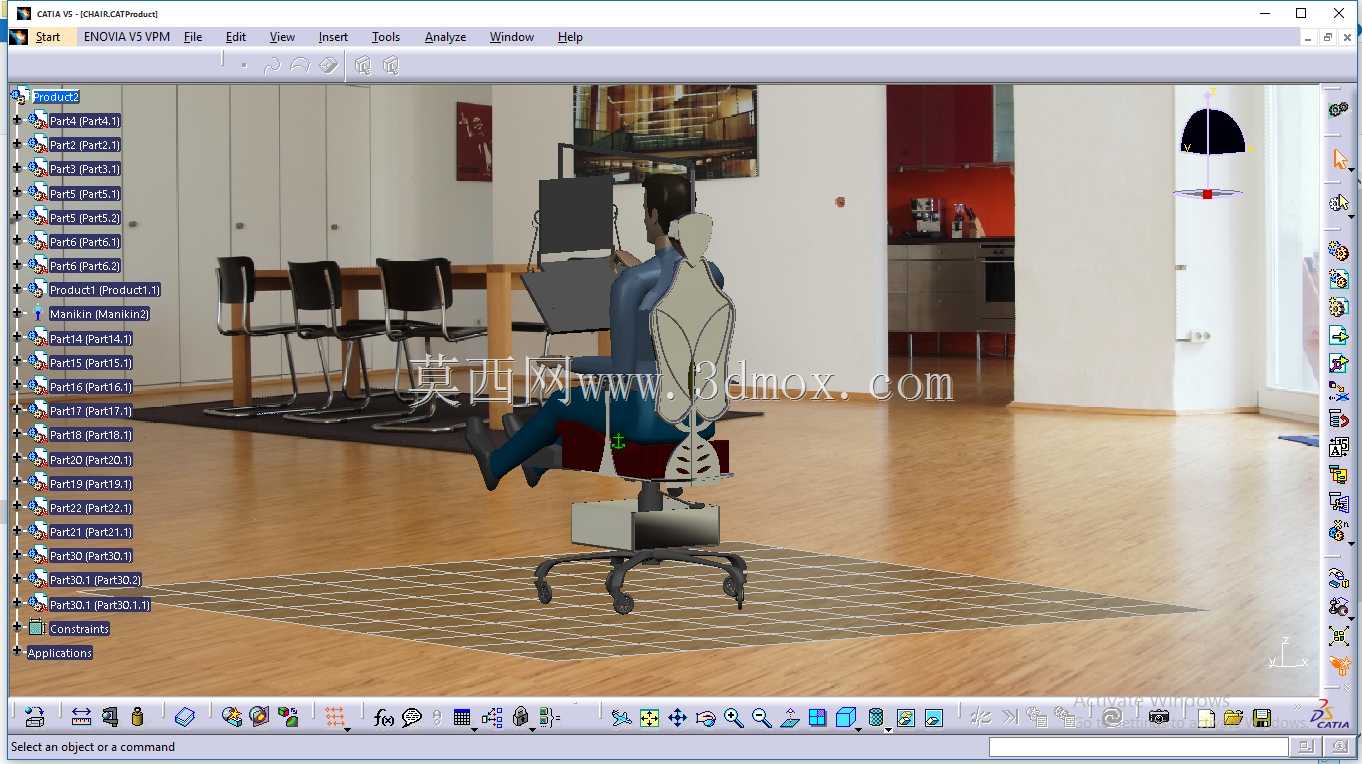Select Part5 (Part5.2) in the tree

click(85, 218)
